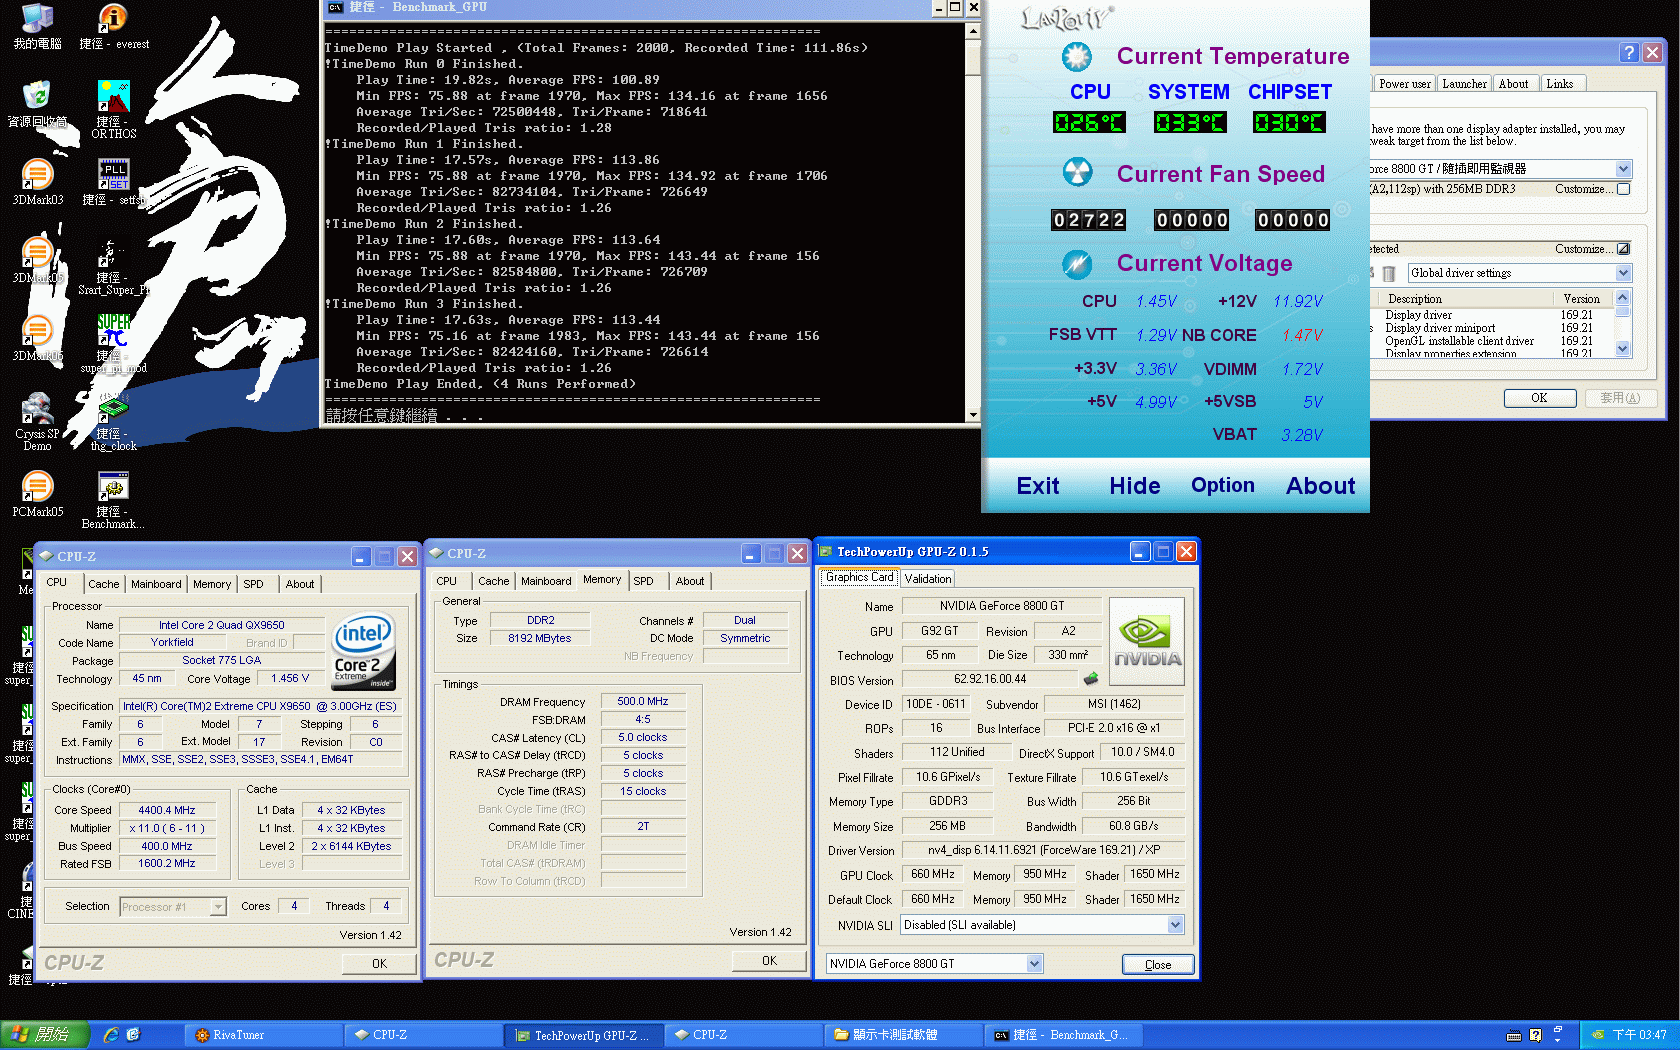
Task: Click the console window scrollbar down arrow
Action: point(973,414)
